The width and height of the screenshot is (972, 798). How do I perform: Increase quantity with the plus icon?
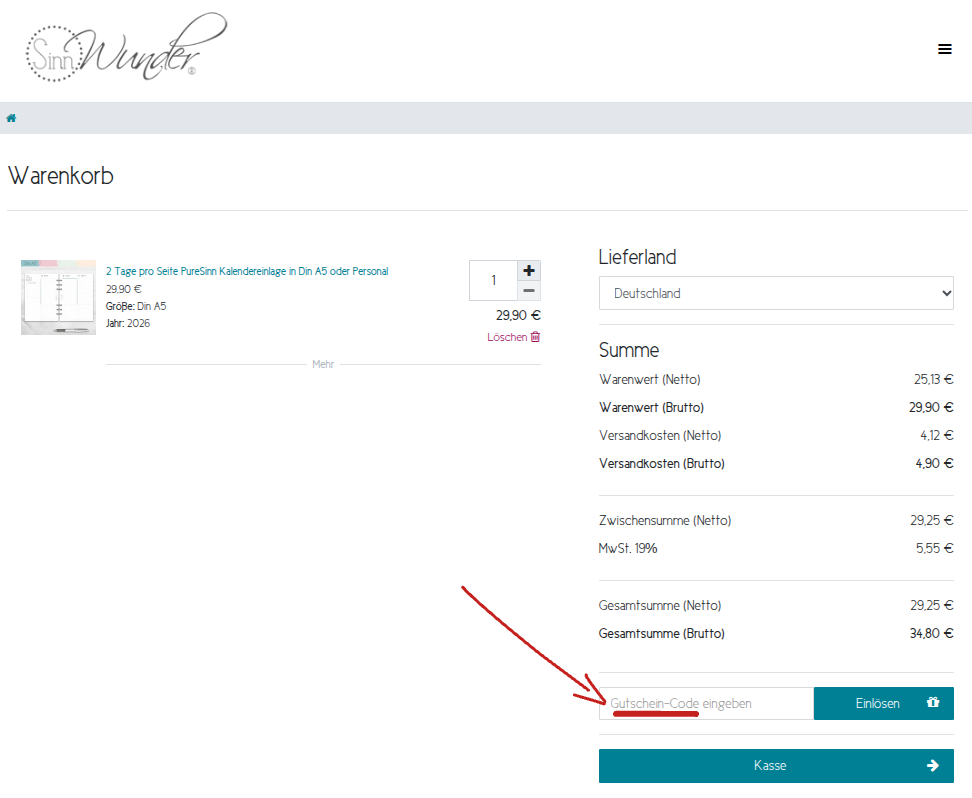(x=529, y=271)
